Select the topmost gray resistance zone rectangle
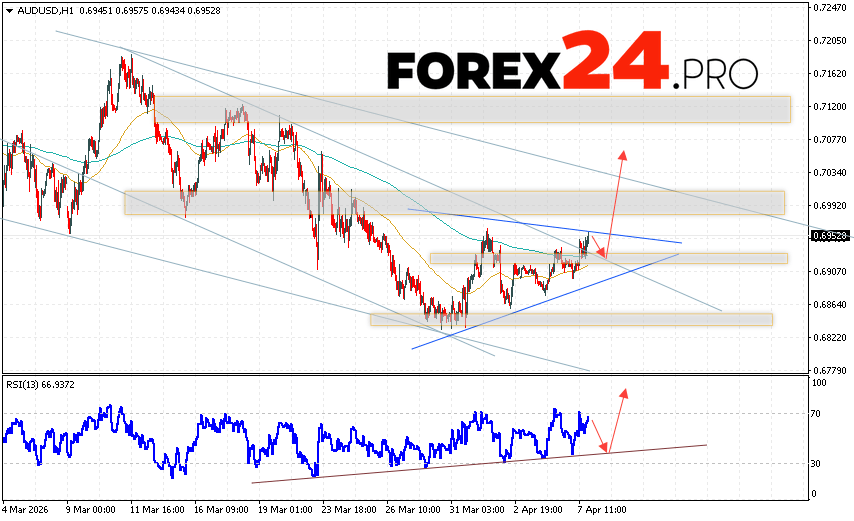Viewport: 854px width, 521px height. click(472, 109)
